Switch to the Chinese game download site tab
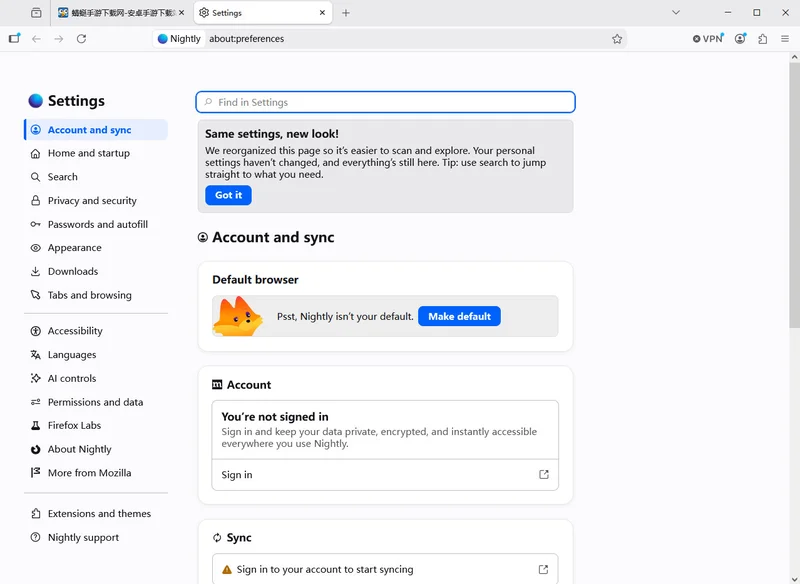Viewport: 800px width, 584px height. [x=121, y=13]
